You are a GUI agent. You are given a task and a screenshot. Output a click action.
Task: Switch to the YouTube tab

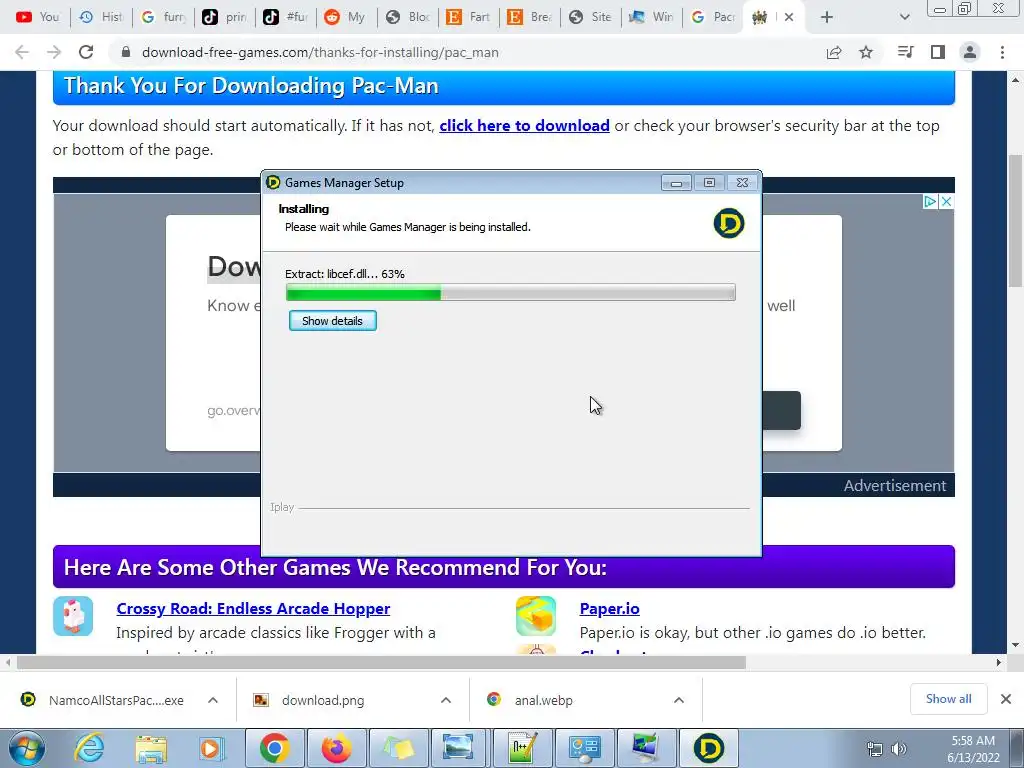point(37,17)
